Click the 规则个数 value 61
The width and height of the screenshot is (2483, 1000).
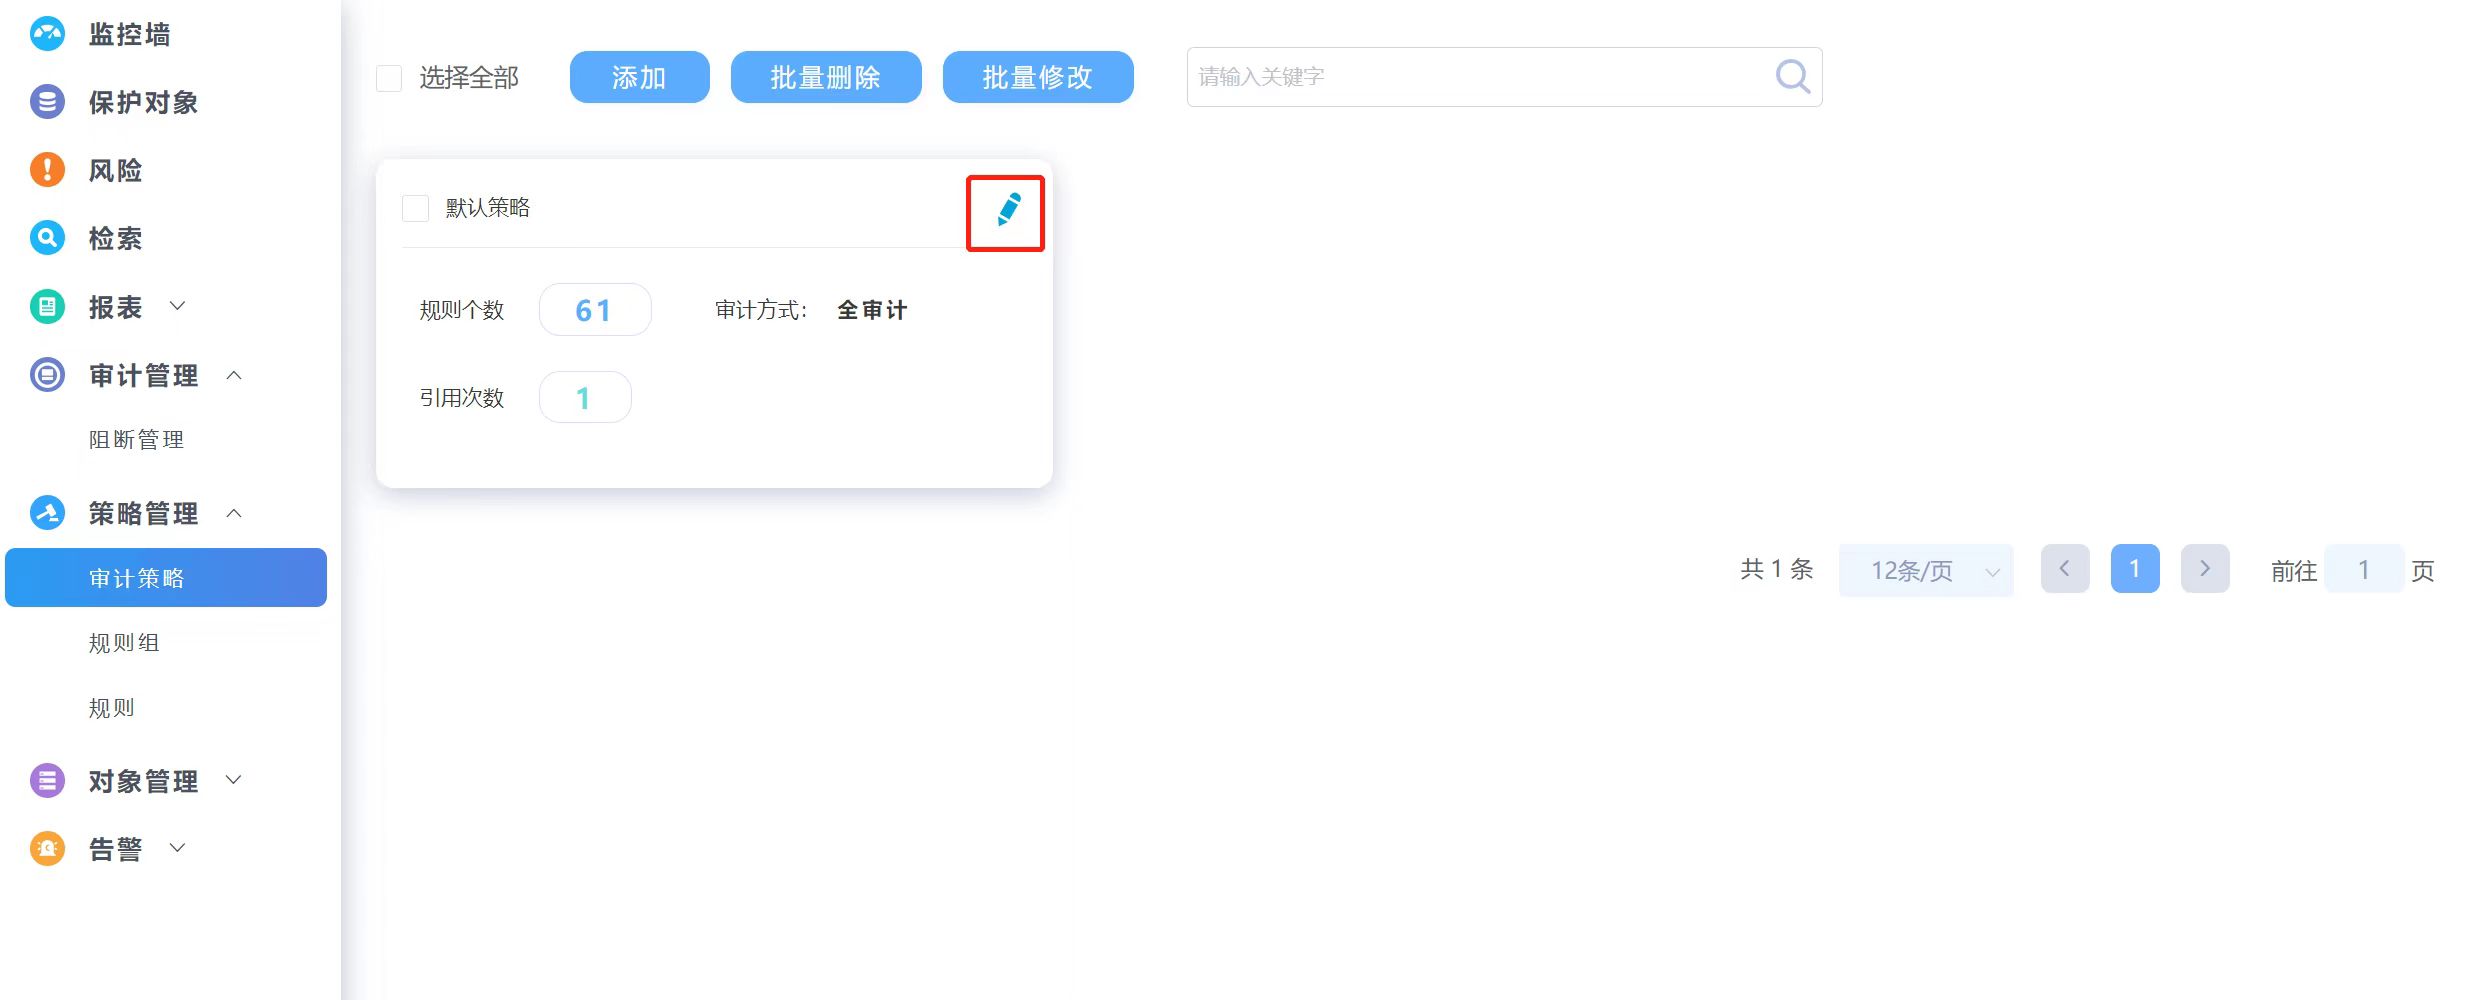(595, 310)
